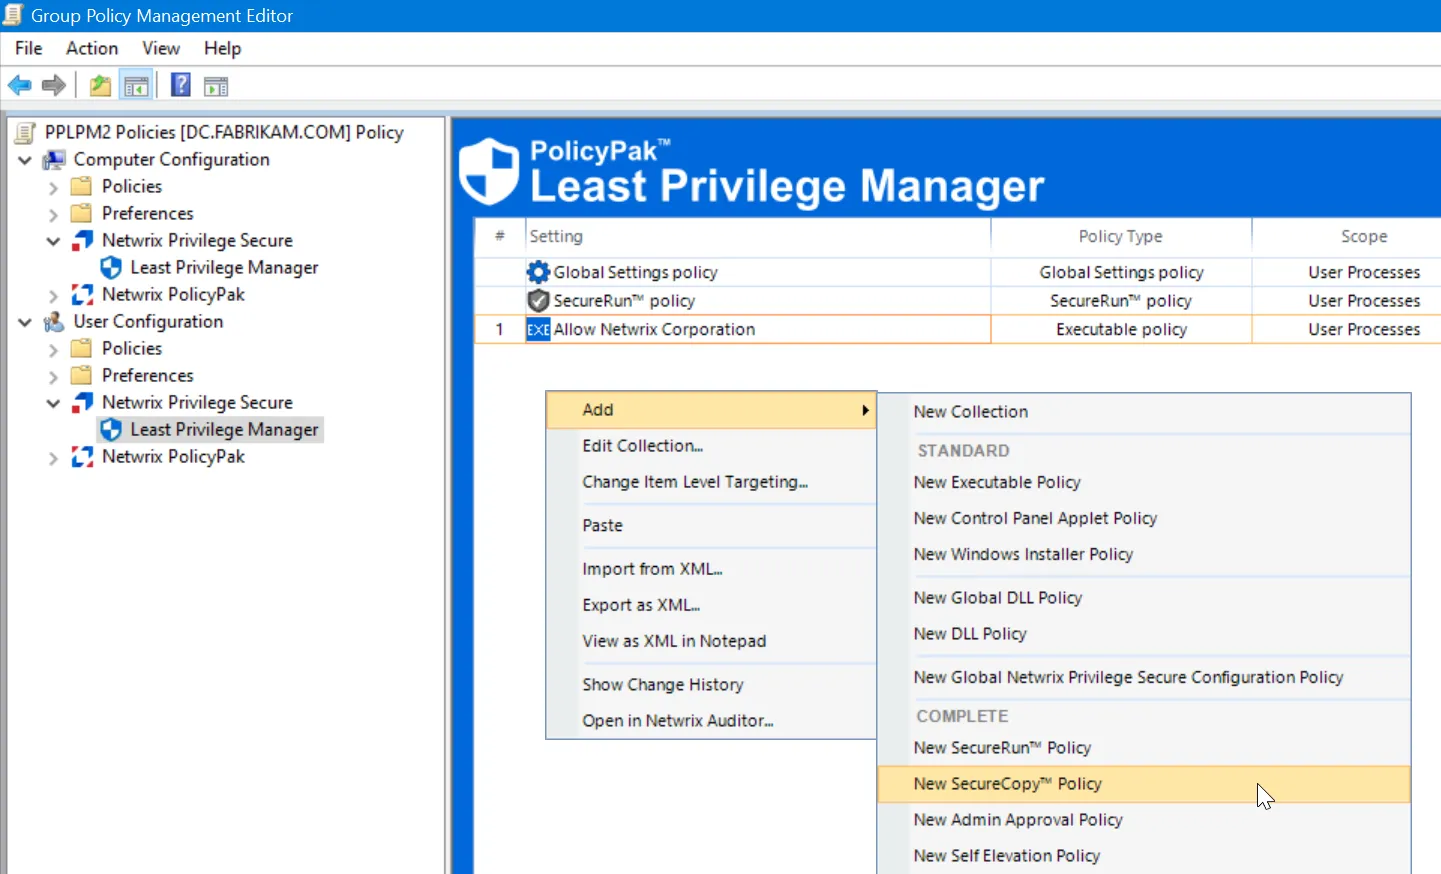Click the Show/Hide action pane toolbar icon
This screenshot has width=1441, height=874.
(216, 84)
